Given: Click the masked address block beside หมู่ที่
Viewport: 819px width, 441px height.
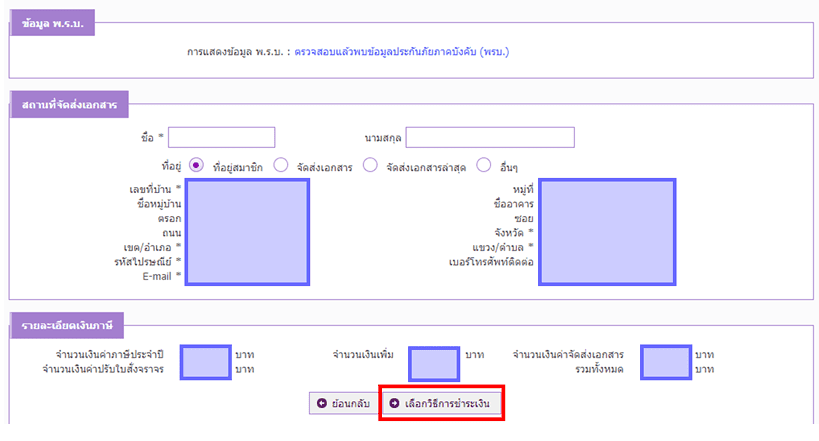Looking at the screenshot, I should click(x=607, y=232).
